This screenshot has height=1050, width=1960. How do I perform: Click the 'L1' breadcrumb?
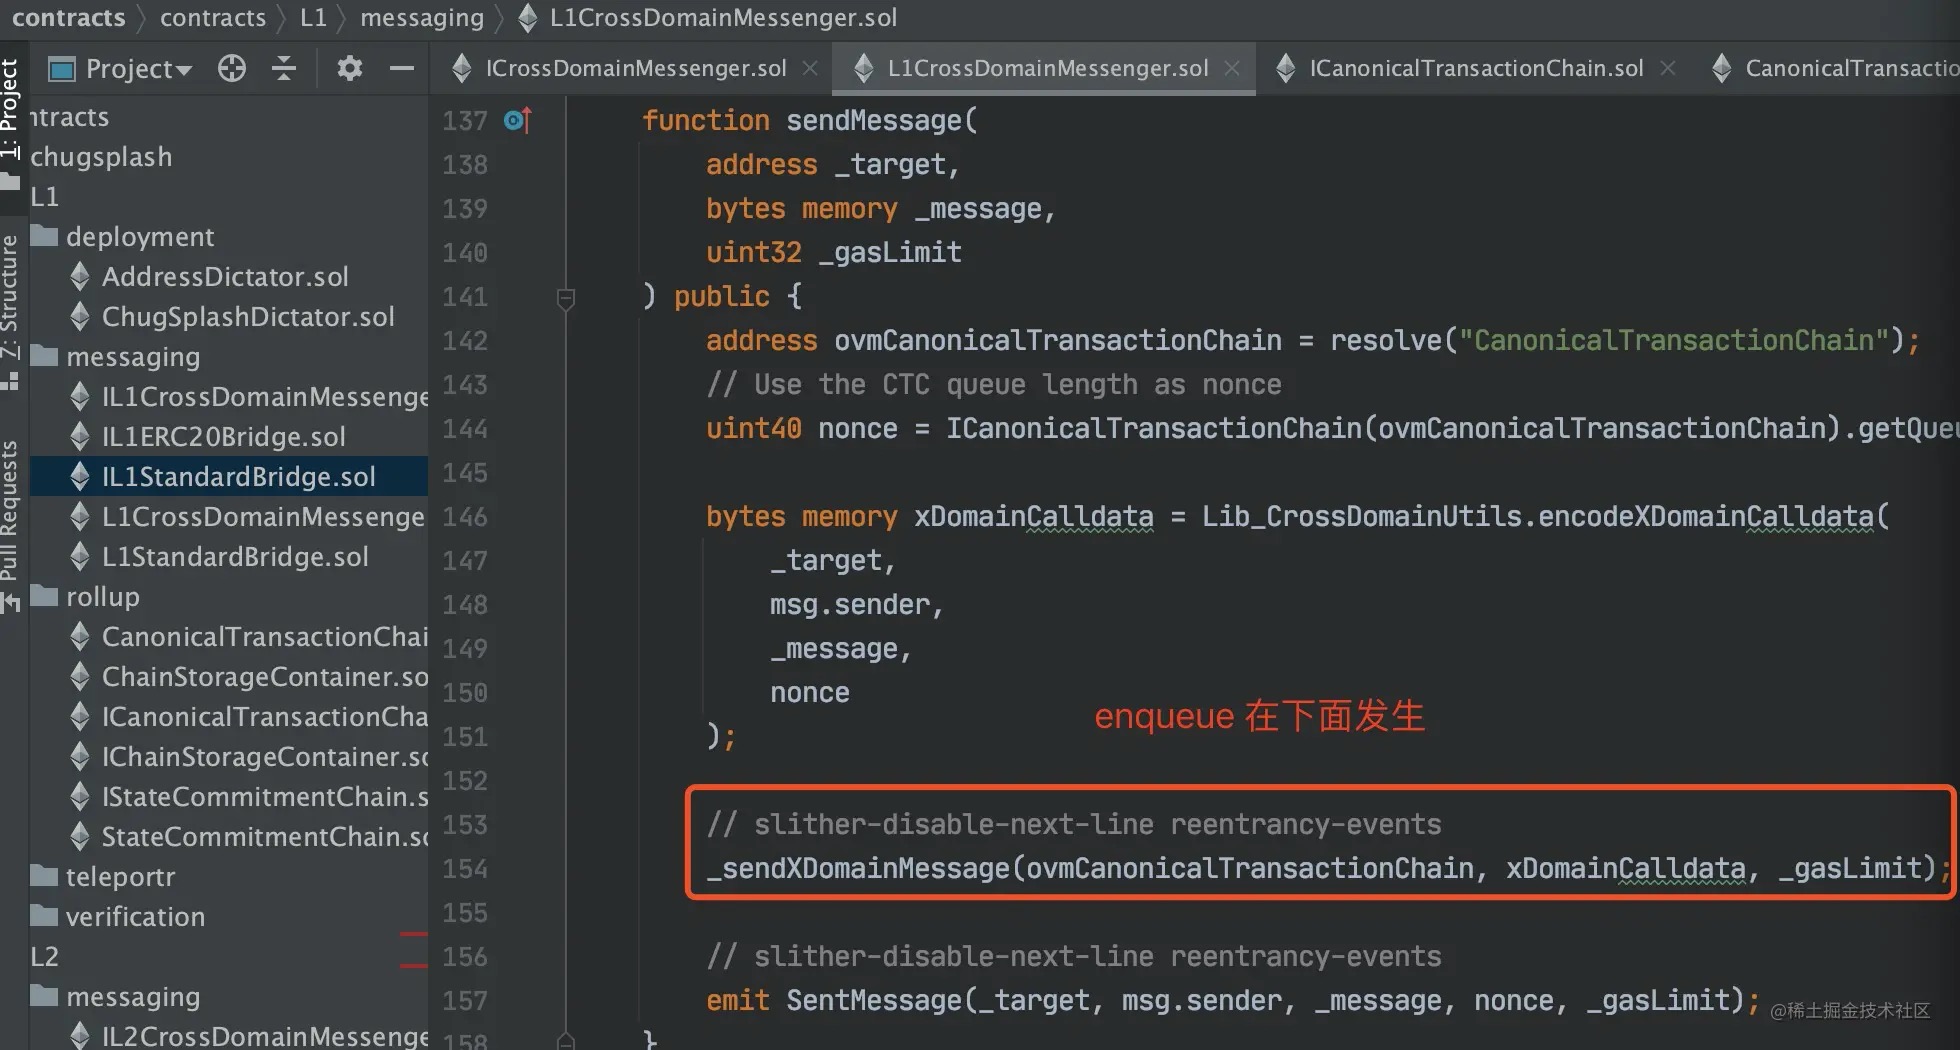point(313,18)
